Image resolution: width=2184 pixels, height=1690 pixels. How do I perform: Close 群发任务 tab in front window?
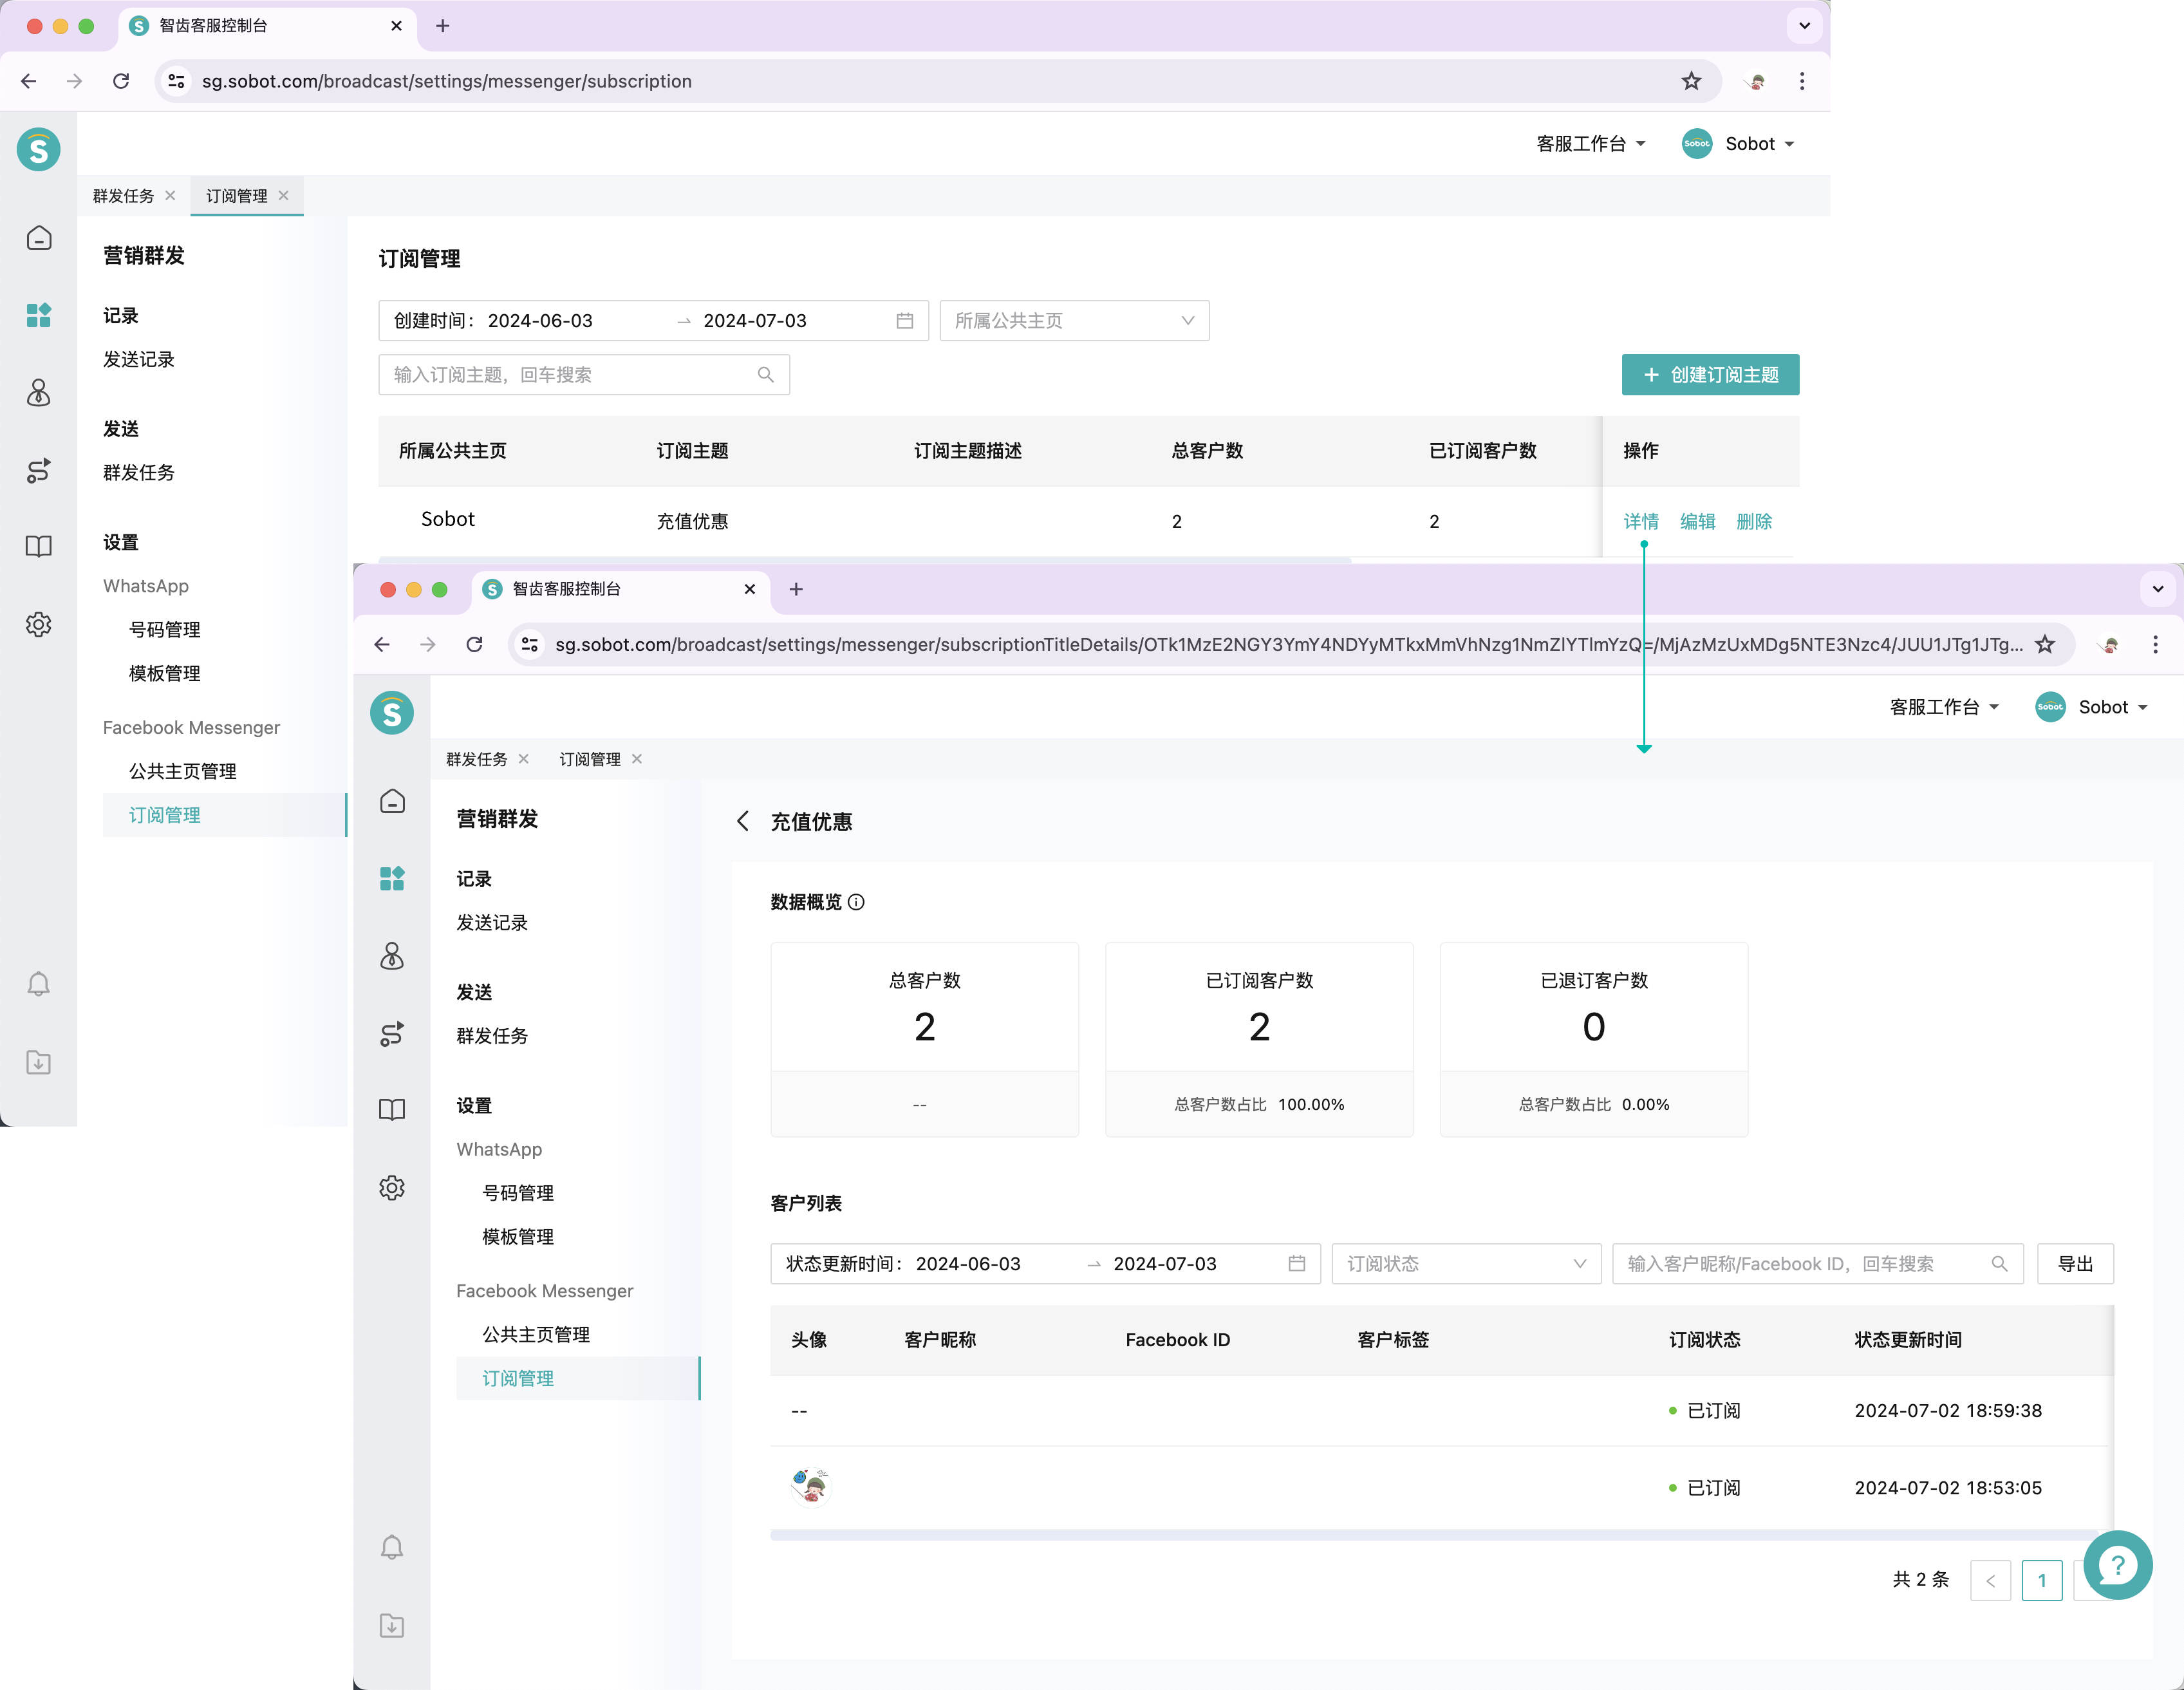click(x=524, y=759)
